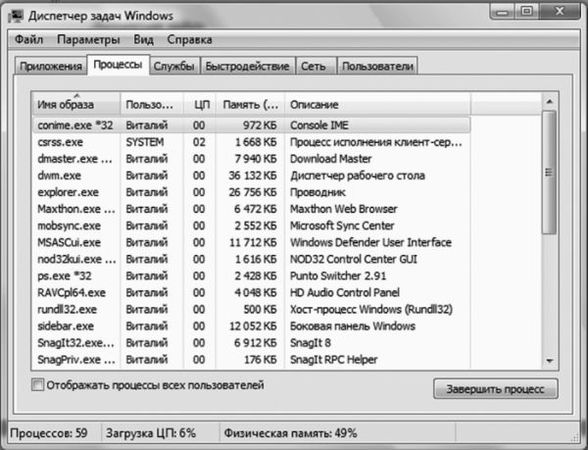Click the 26 756 КБ memory value
Viewport: 588px width, 450px height.
252,192
